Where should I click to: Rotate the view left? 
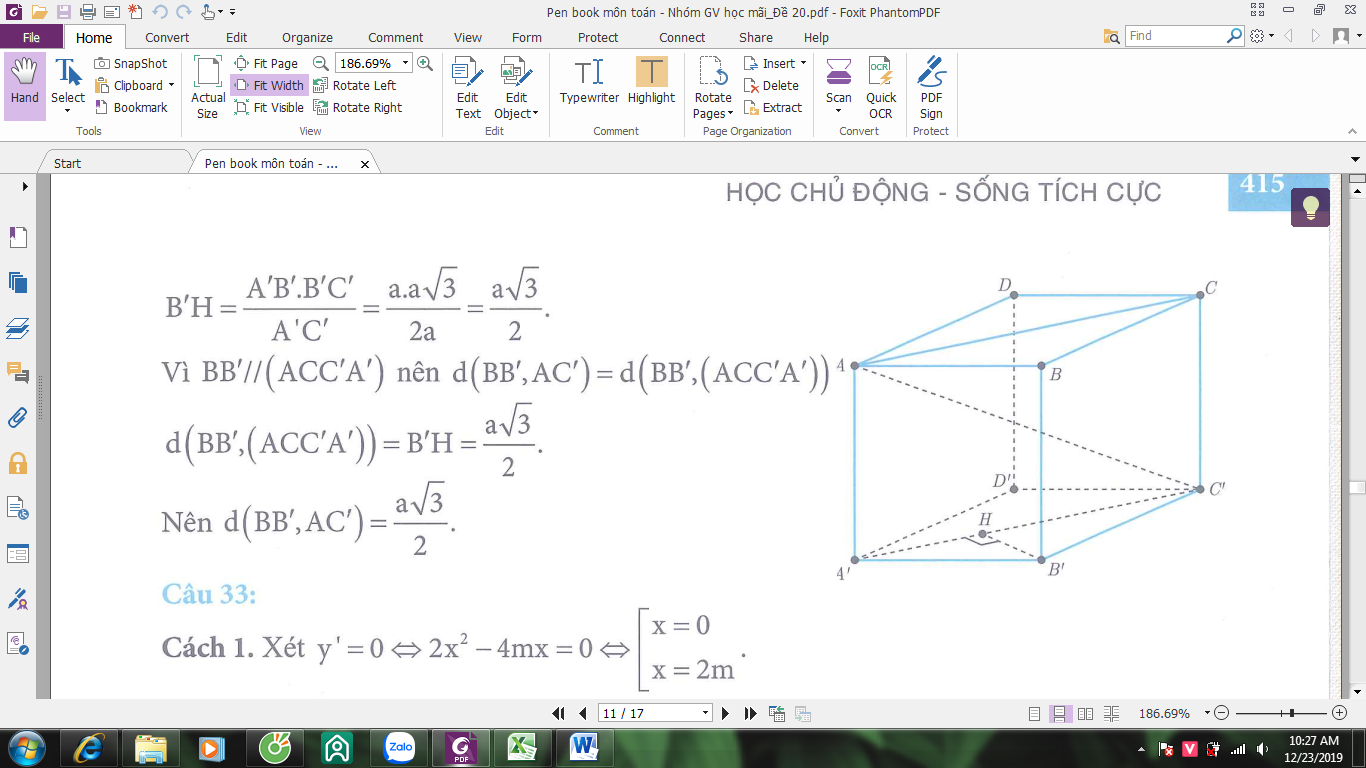pyautogui.click(x=355, y=85)
